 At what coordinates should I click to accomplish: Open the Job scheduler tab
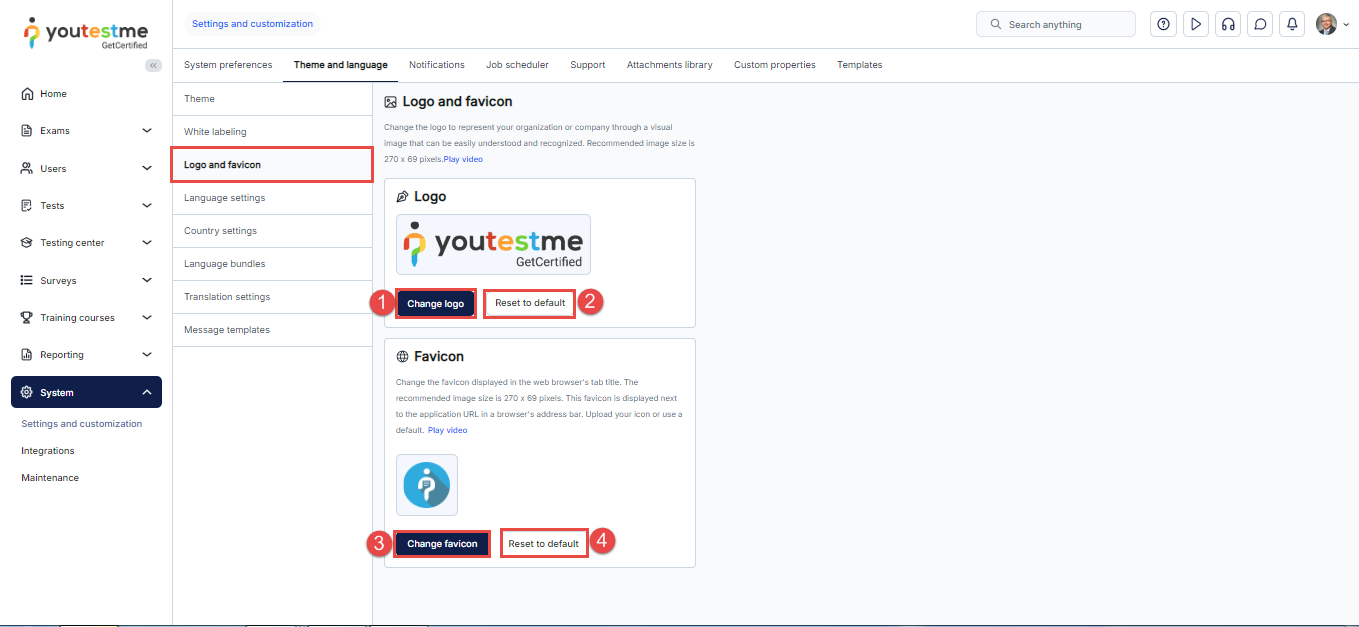point(517,65)
